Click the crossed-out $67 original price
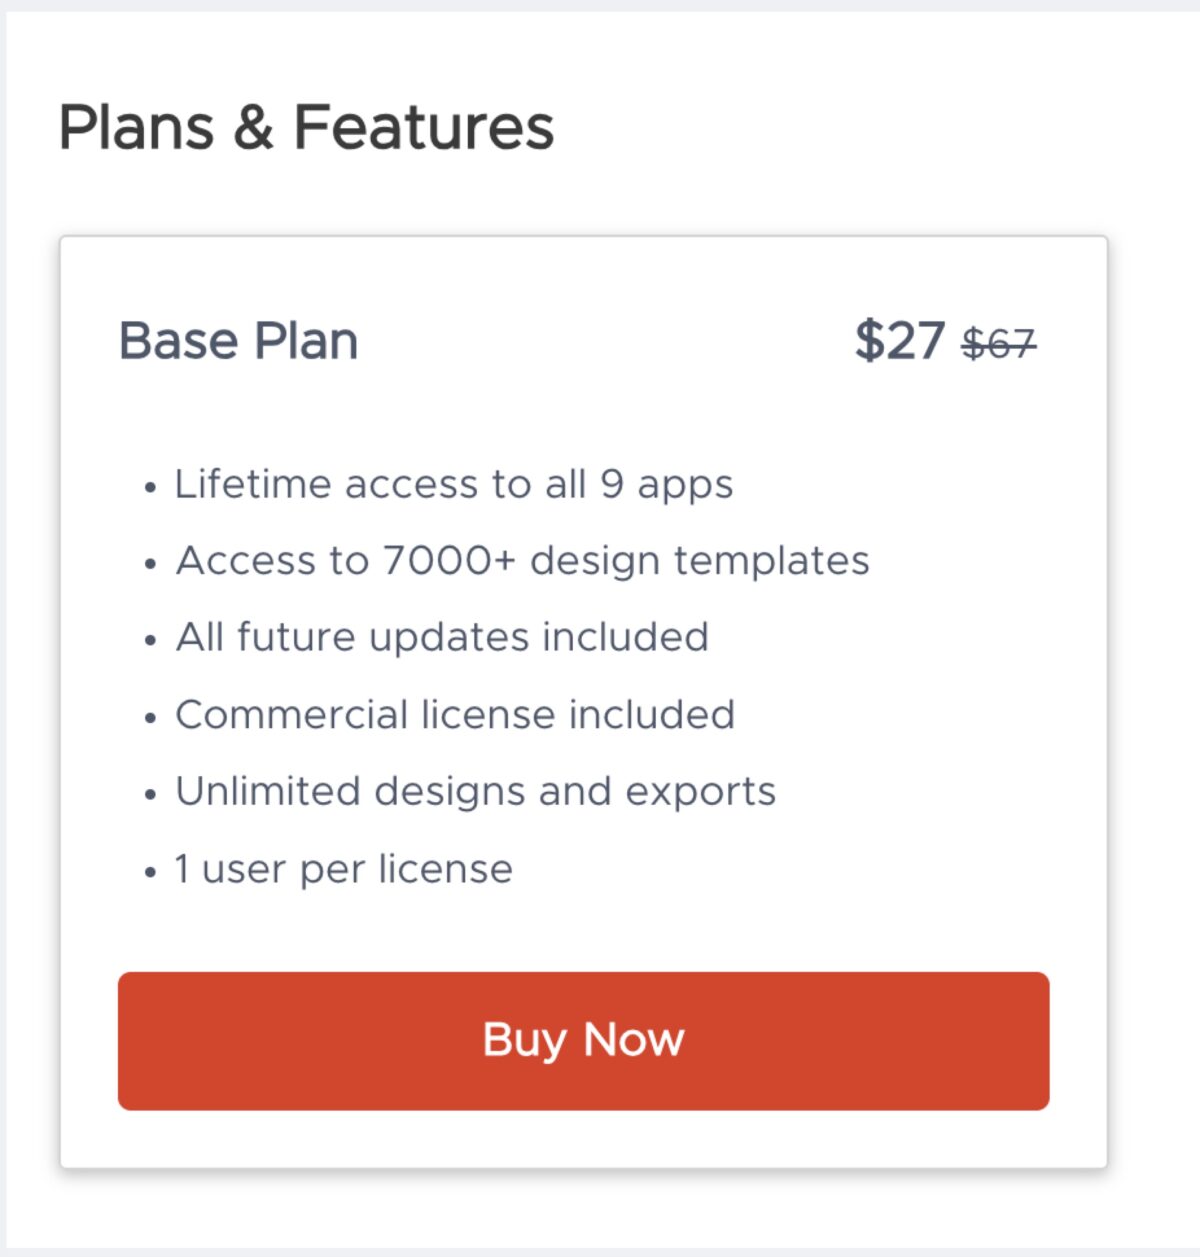The image size is (1200, 1257). click(998, 344)
